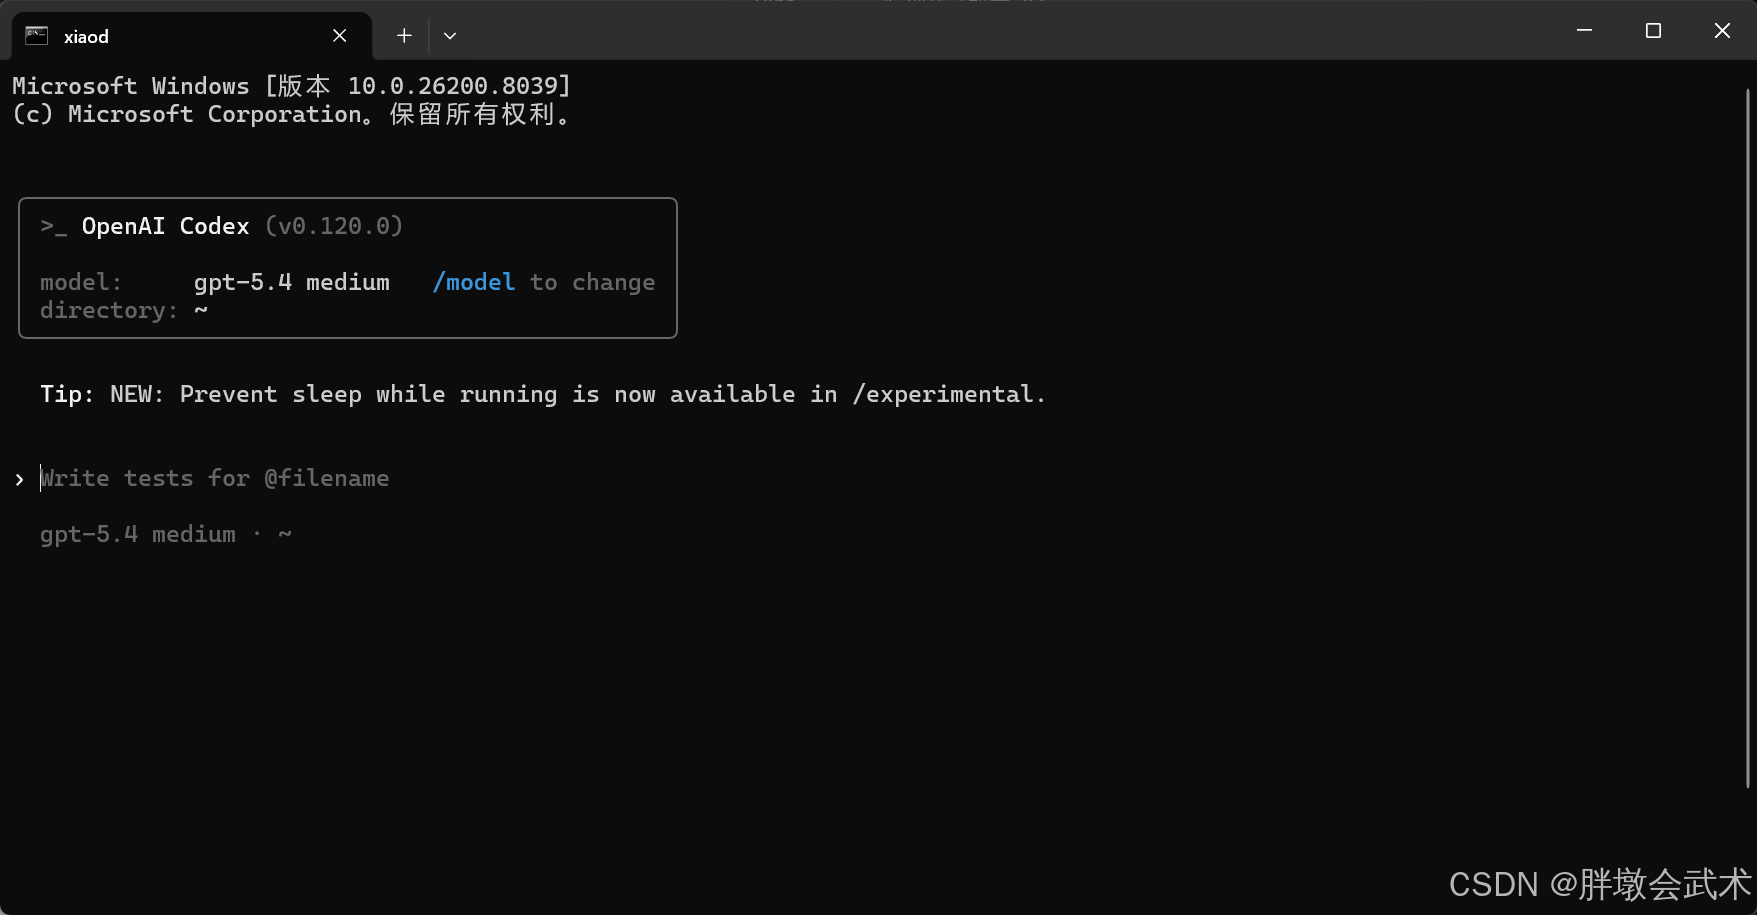Expand the new tab profile dropdown
Image resolution: width=1757 pixels, height=915 pixels.
pos(450,36)
